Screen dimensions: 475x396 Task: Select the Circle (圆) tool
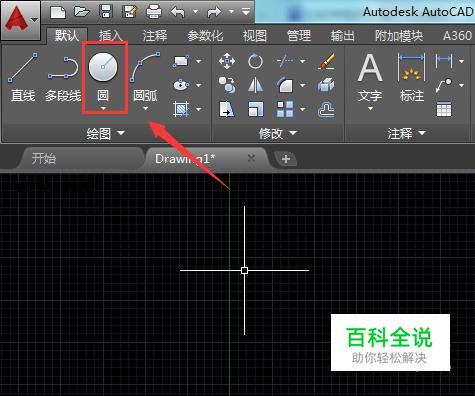(103, 77)
